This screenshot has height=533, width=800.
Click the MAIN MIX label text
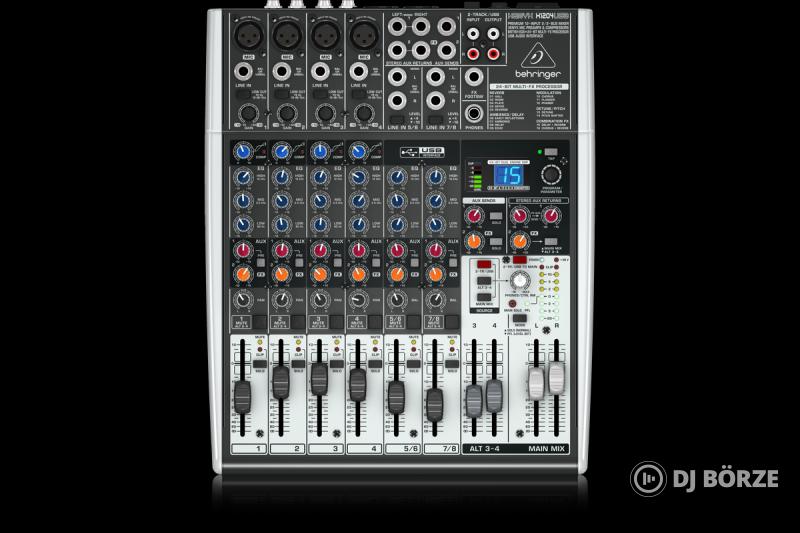click(546, 449)
